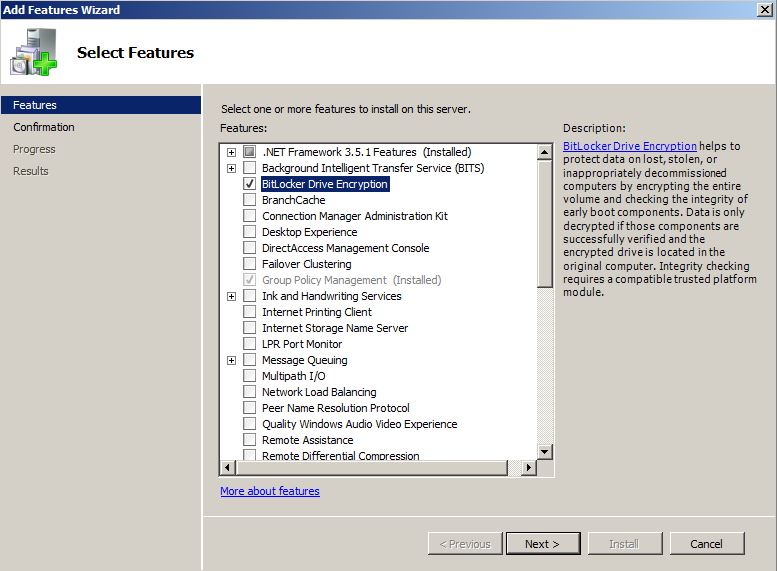The image size is (777, 571).
Task: Enable the Remote Assistance checkbox
Action: pos(250,440)
